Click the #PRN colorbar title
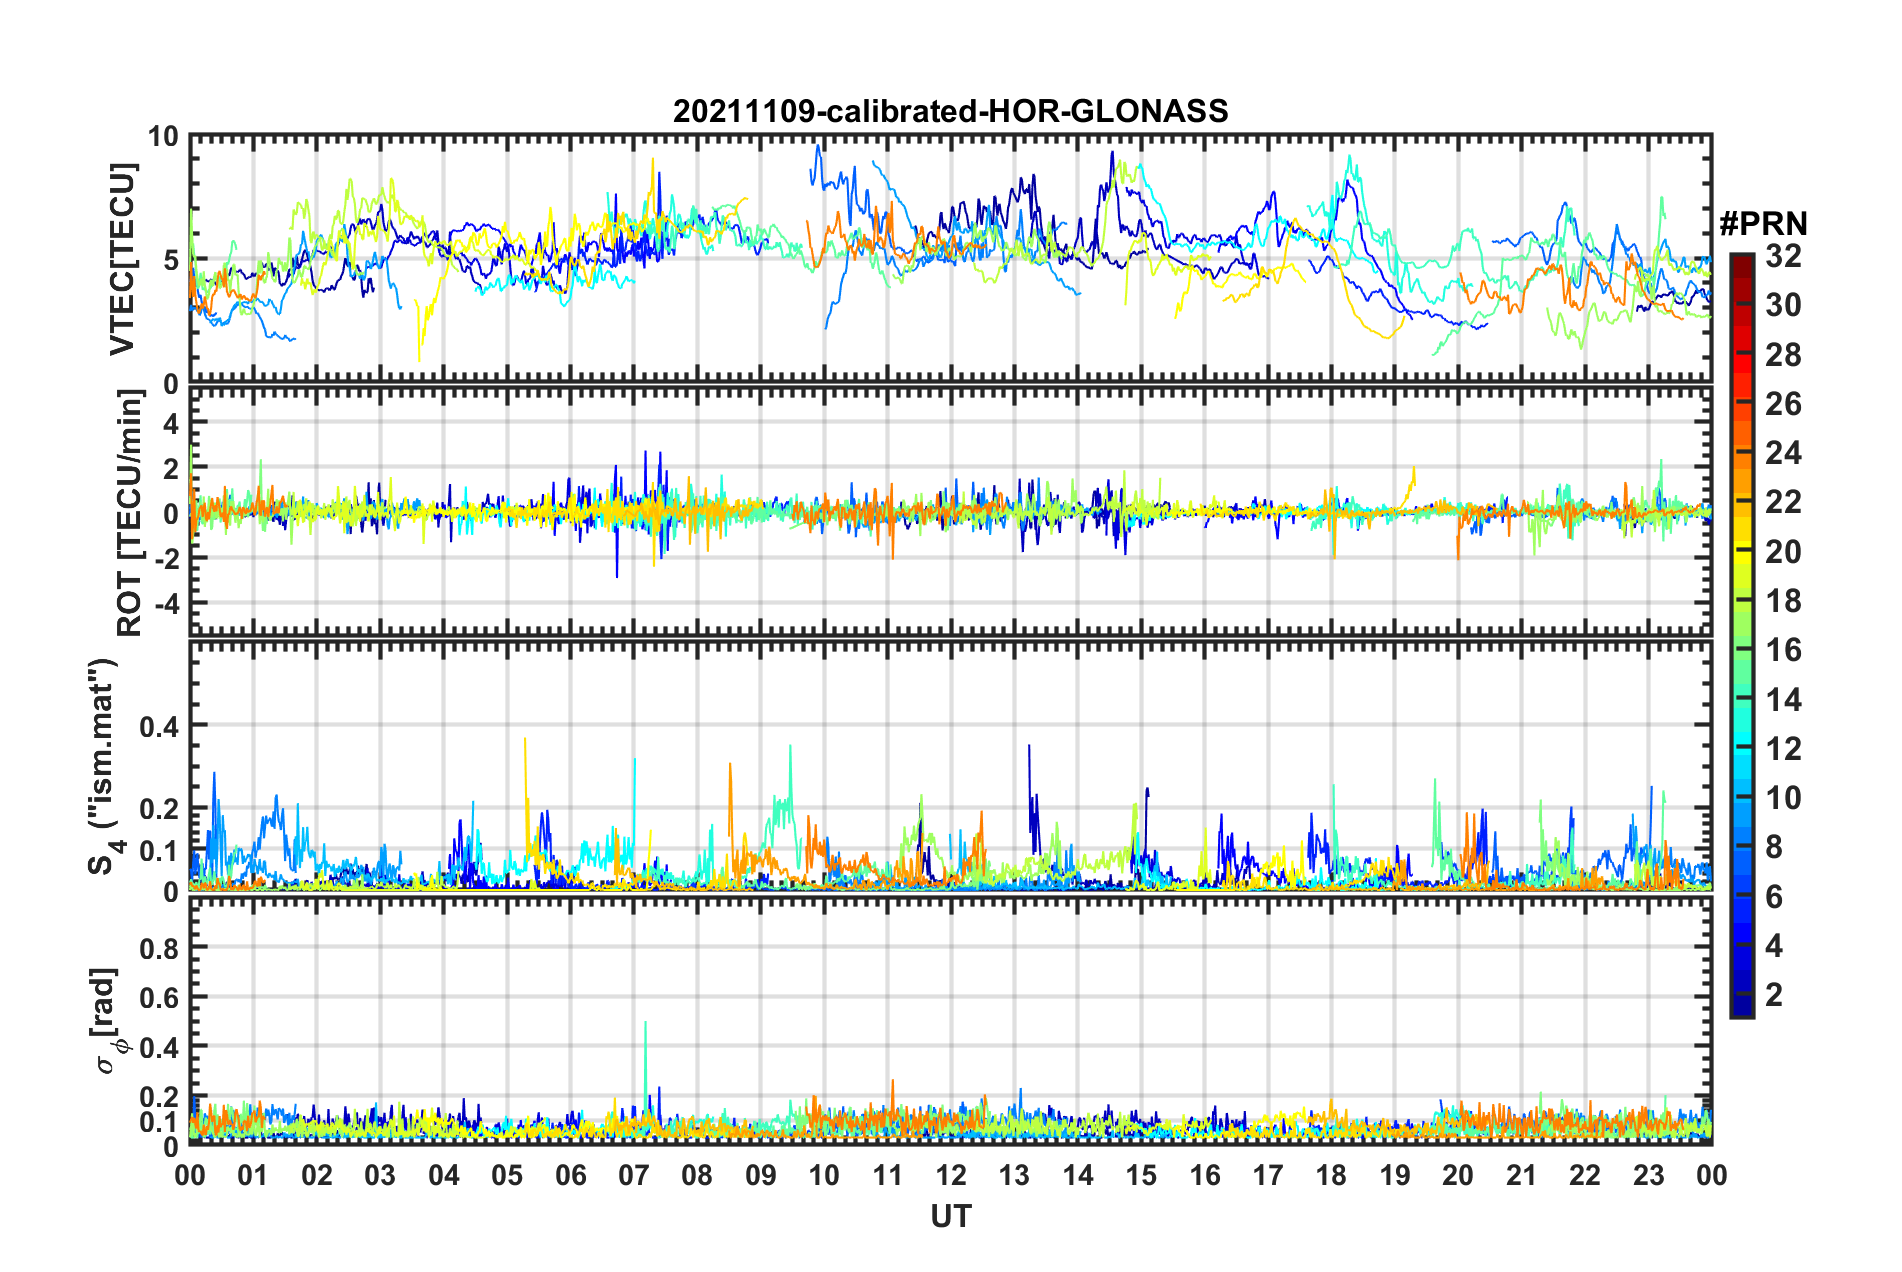Viewport: 1902px width, 1272px height. coord(1762,223)
